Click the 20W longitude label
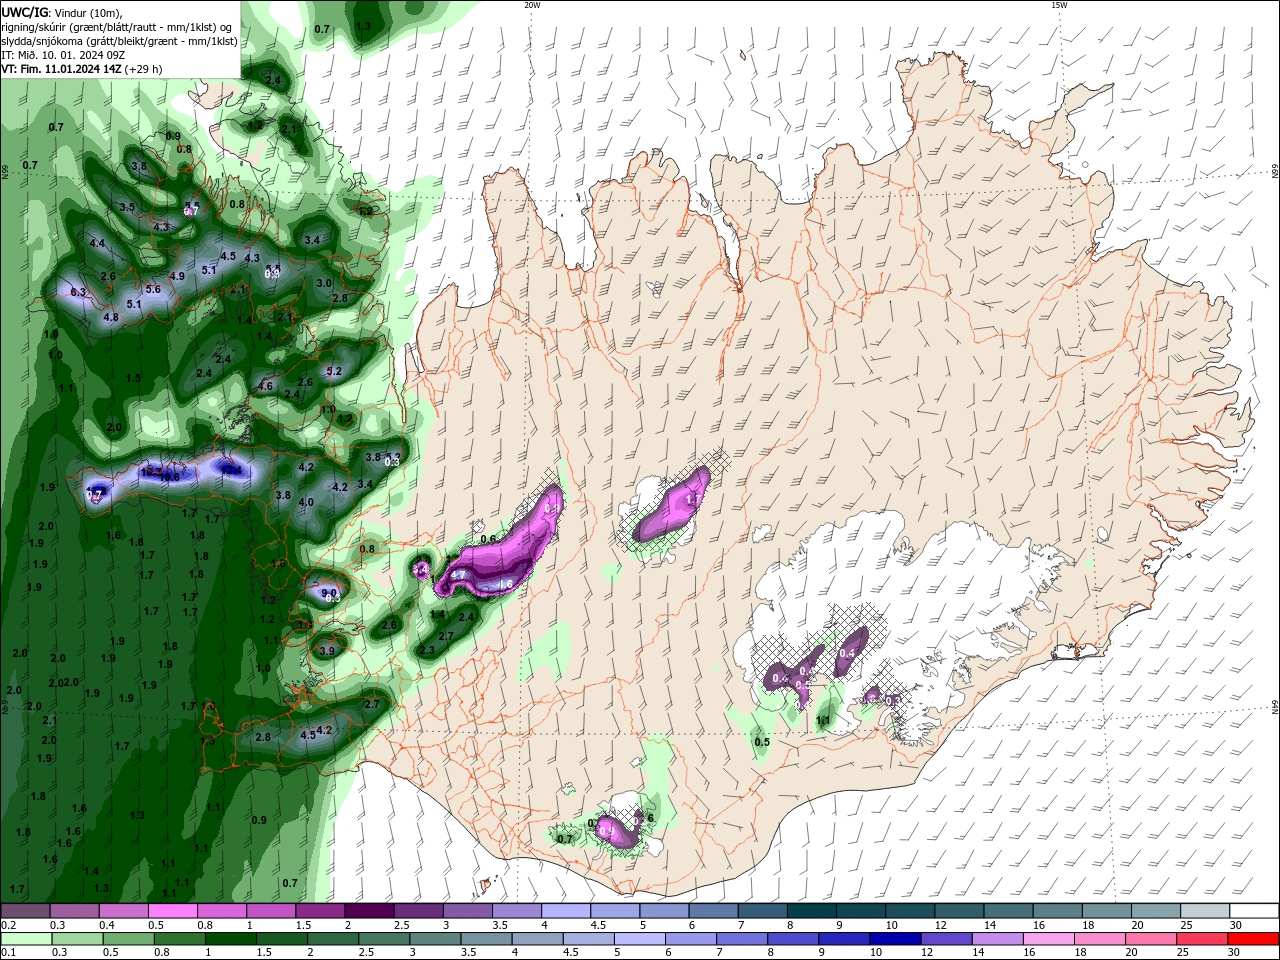Image resolution: width=1280 pixels, height=960 pixels. [533, 5]
